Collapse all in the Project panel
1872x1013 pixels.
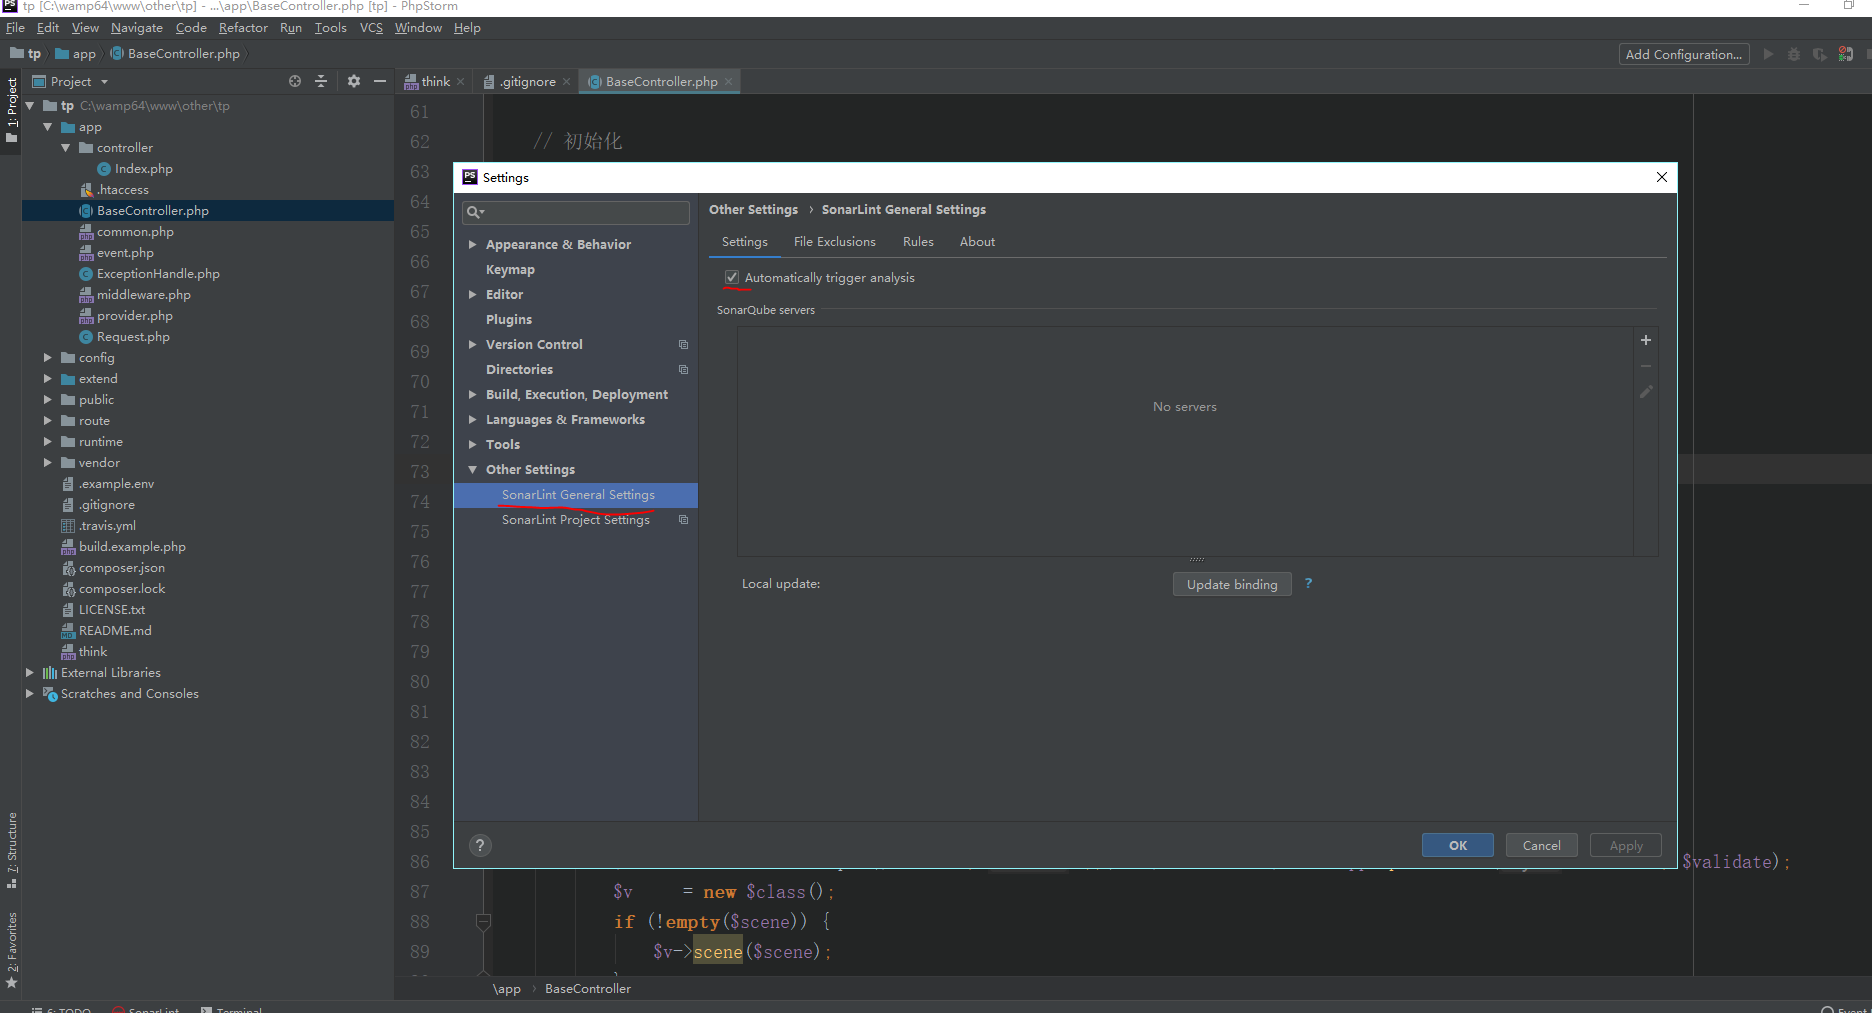click(x=321, y=81)
